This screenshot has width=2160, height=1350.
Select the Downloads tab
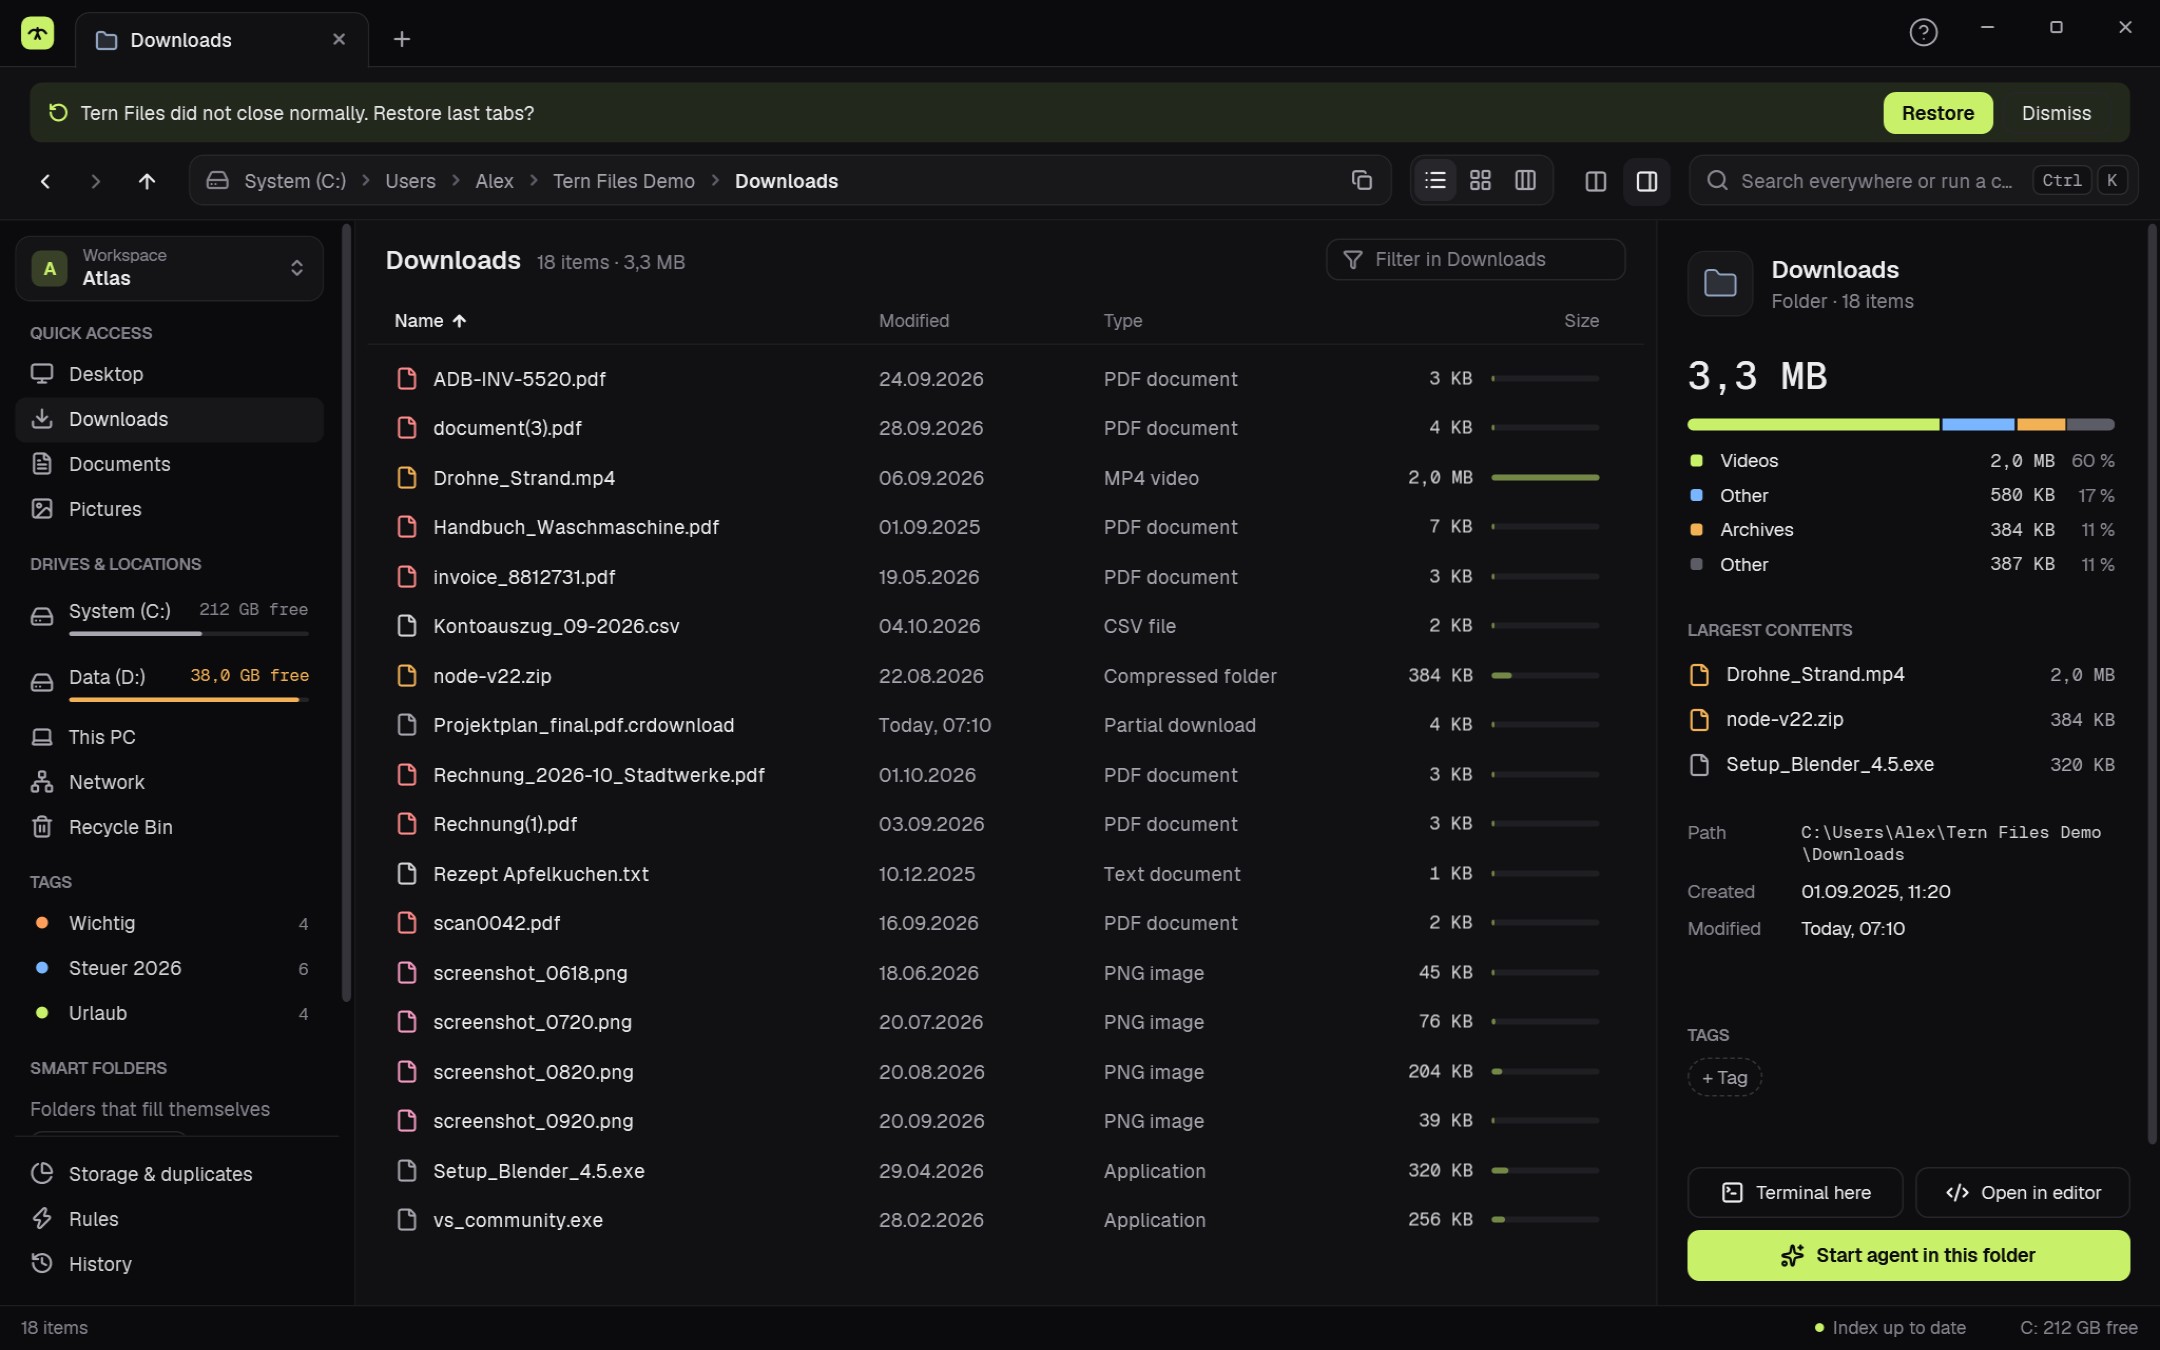(x=222, y=40)
